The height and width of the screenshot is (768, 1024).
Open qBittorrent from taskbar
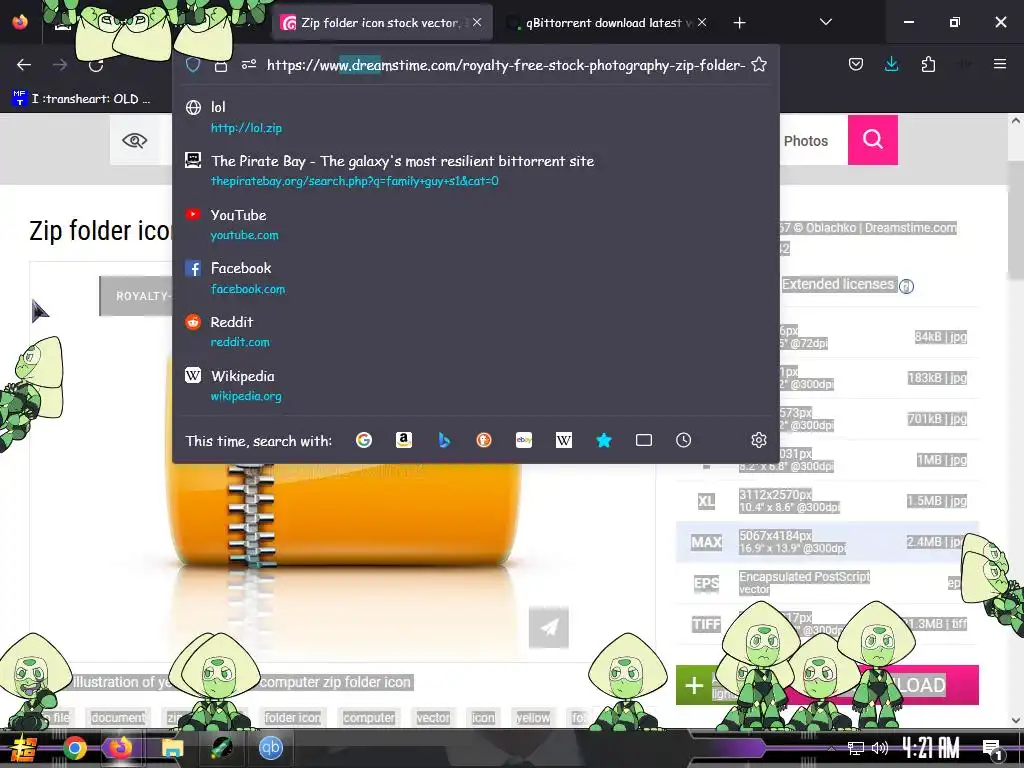coord(270,748)
